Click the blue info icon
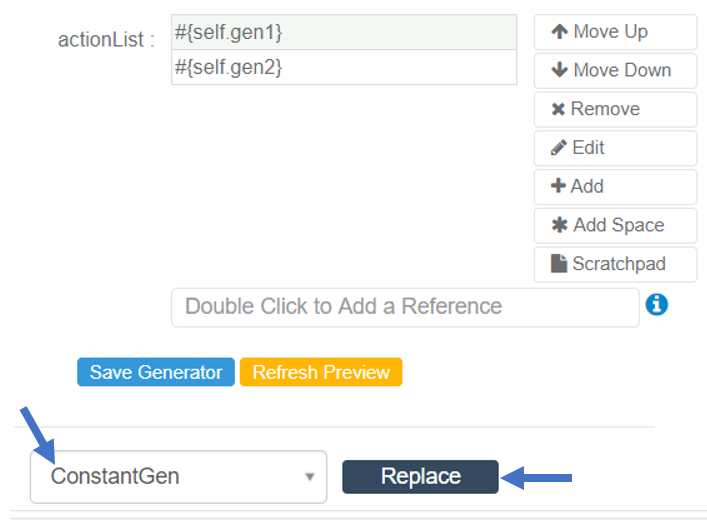The width and height of the screenshot is (707, 521). pyautogui.click(x=657, y=305)
